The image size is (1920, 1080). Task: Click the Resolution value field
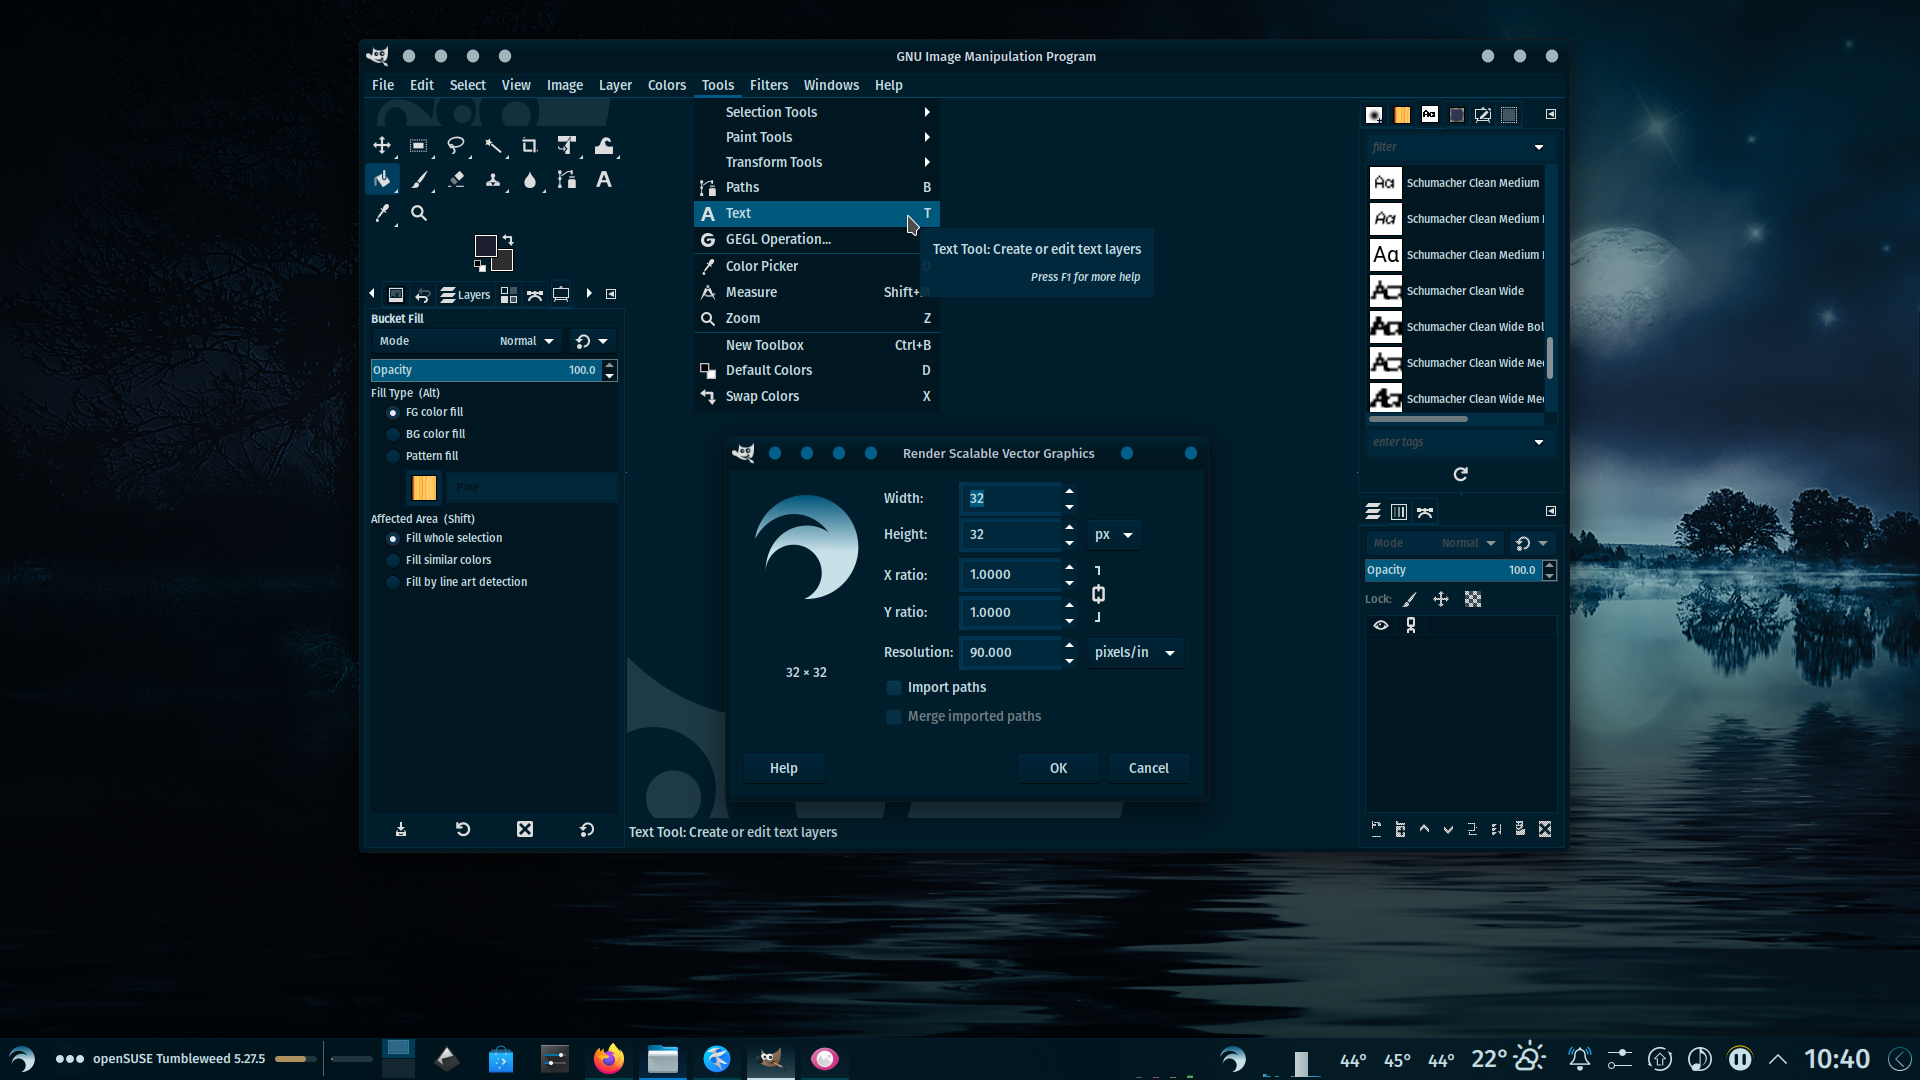(1010, 652)
